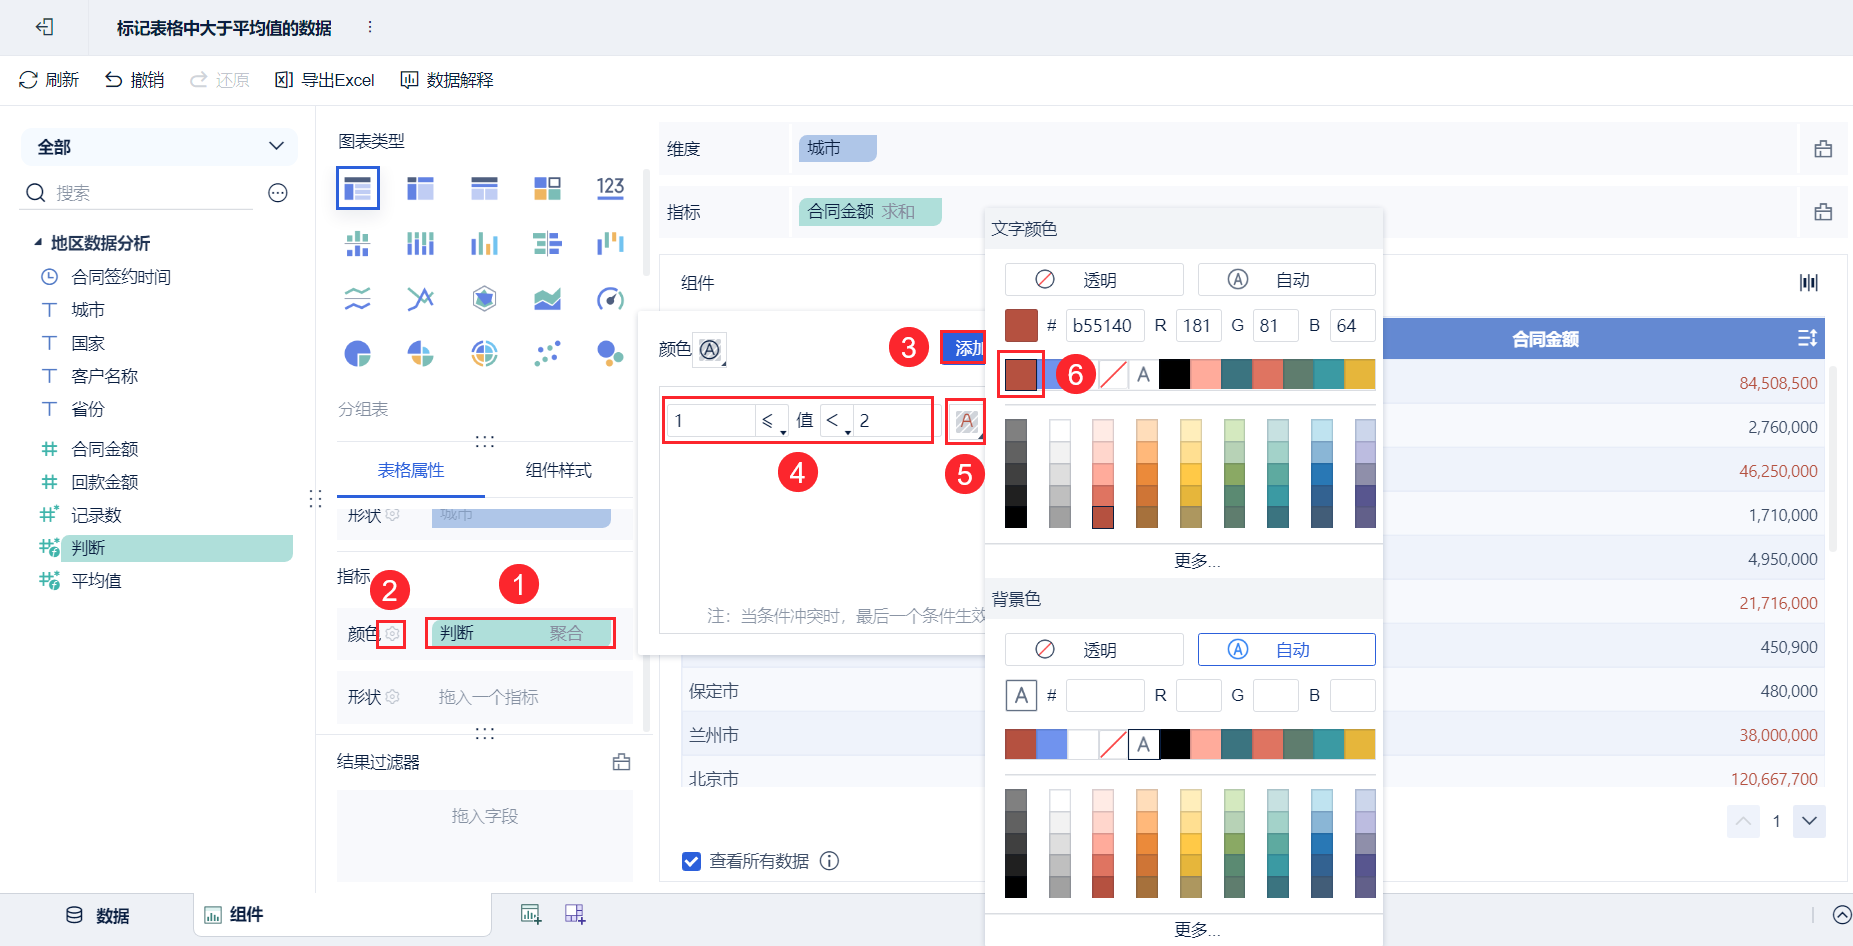Viewport: 1853px width, 946px height.
Task: Open the 合同金额 求和 indicator pill
Action: coord(870,212)
